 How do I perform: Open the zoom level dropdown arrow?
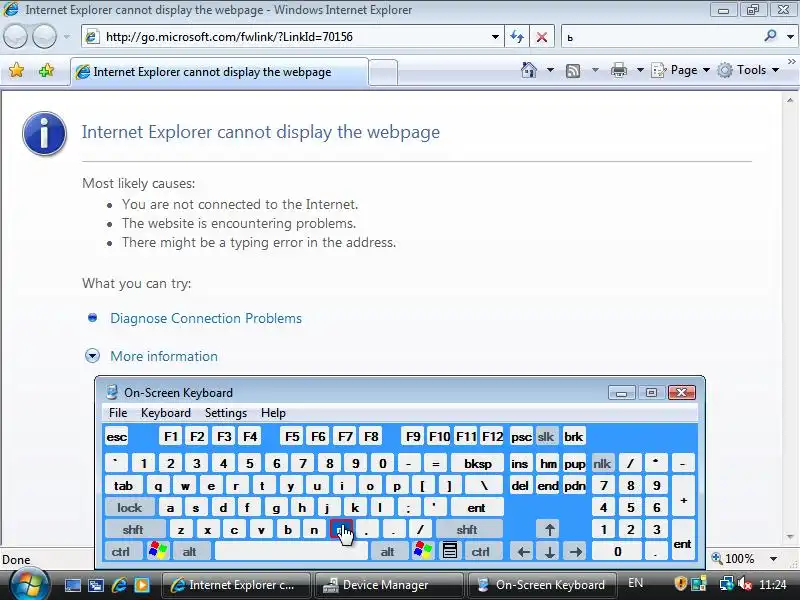[773, 559]
